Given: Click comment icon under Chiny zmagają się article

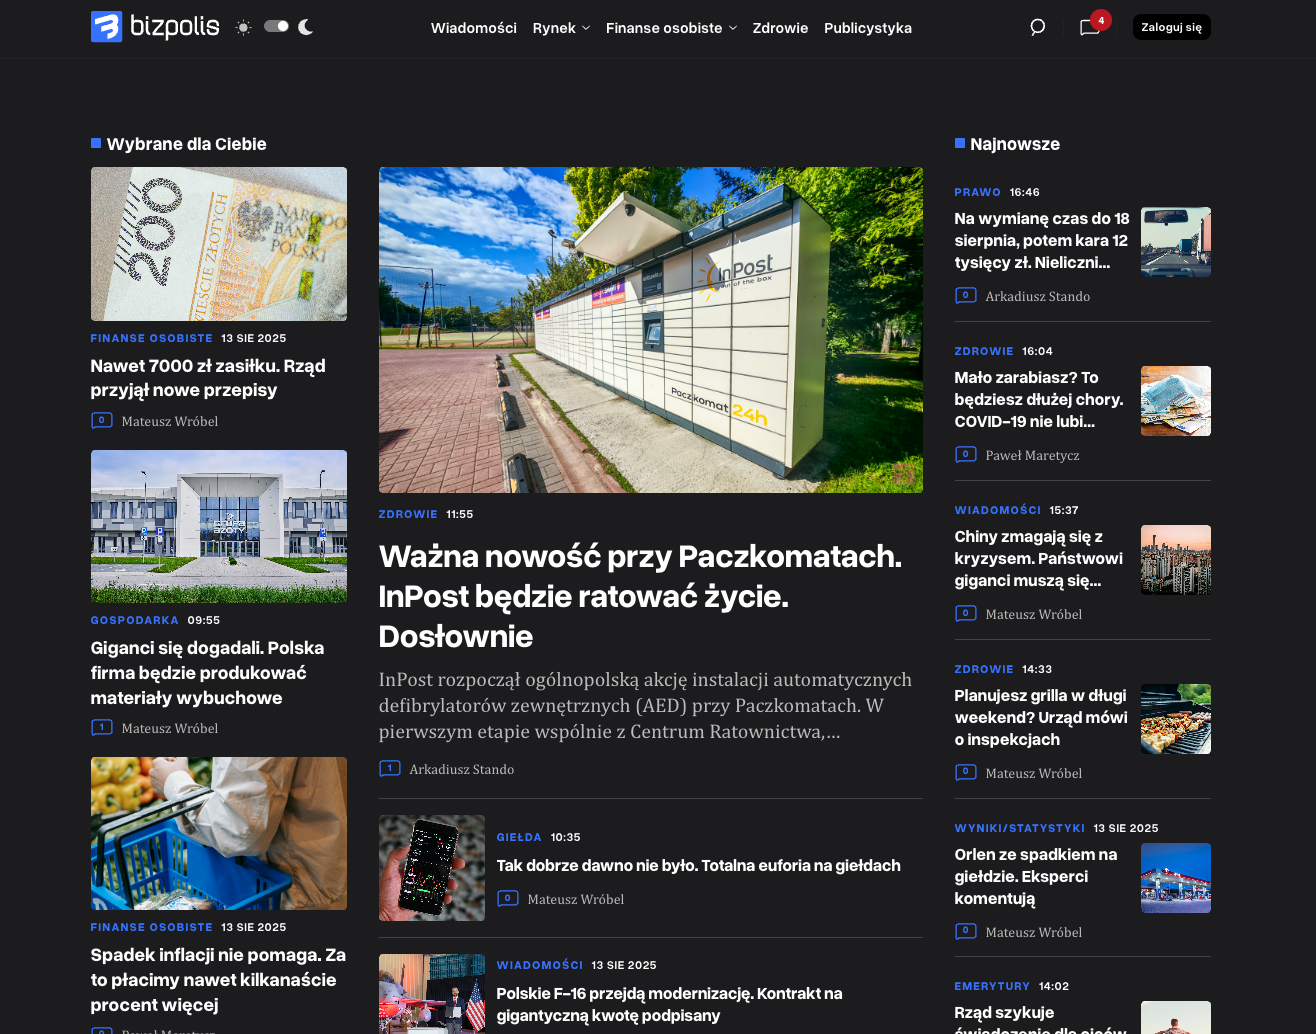Looking at the screenshot, I should click(966, 613).
